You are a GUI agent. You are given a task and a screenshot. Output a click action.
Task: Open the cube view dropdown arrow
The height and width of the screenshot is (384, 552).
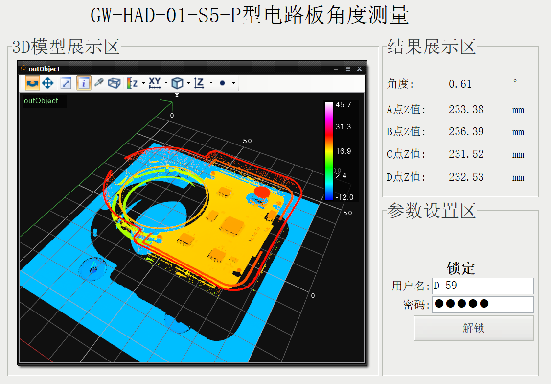(188, 83)
